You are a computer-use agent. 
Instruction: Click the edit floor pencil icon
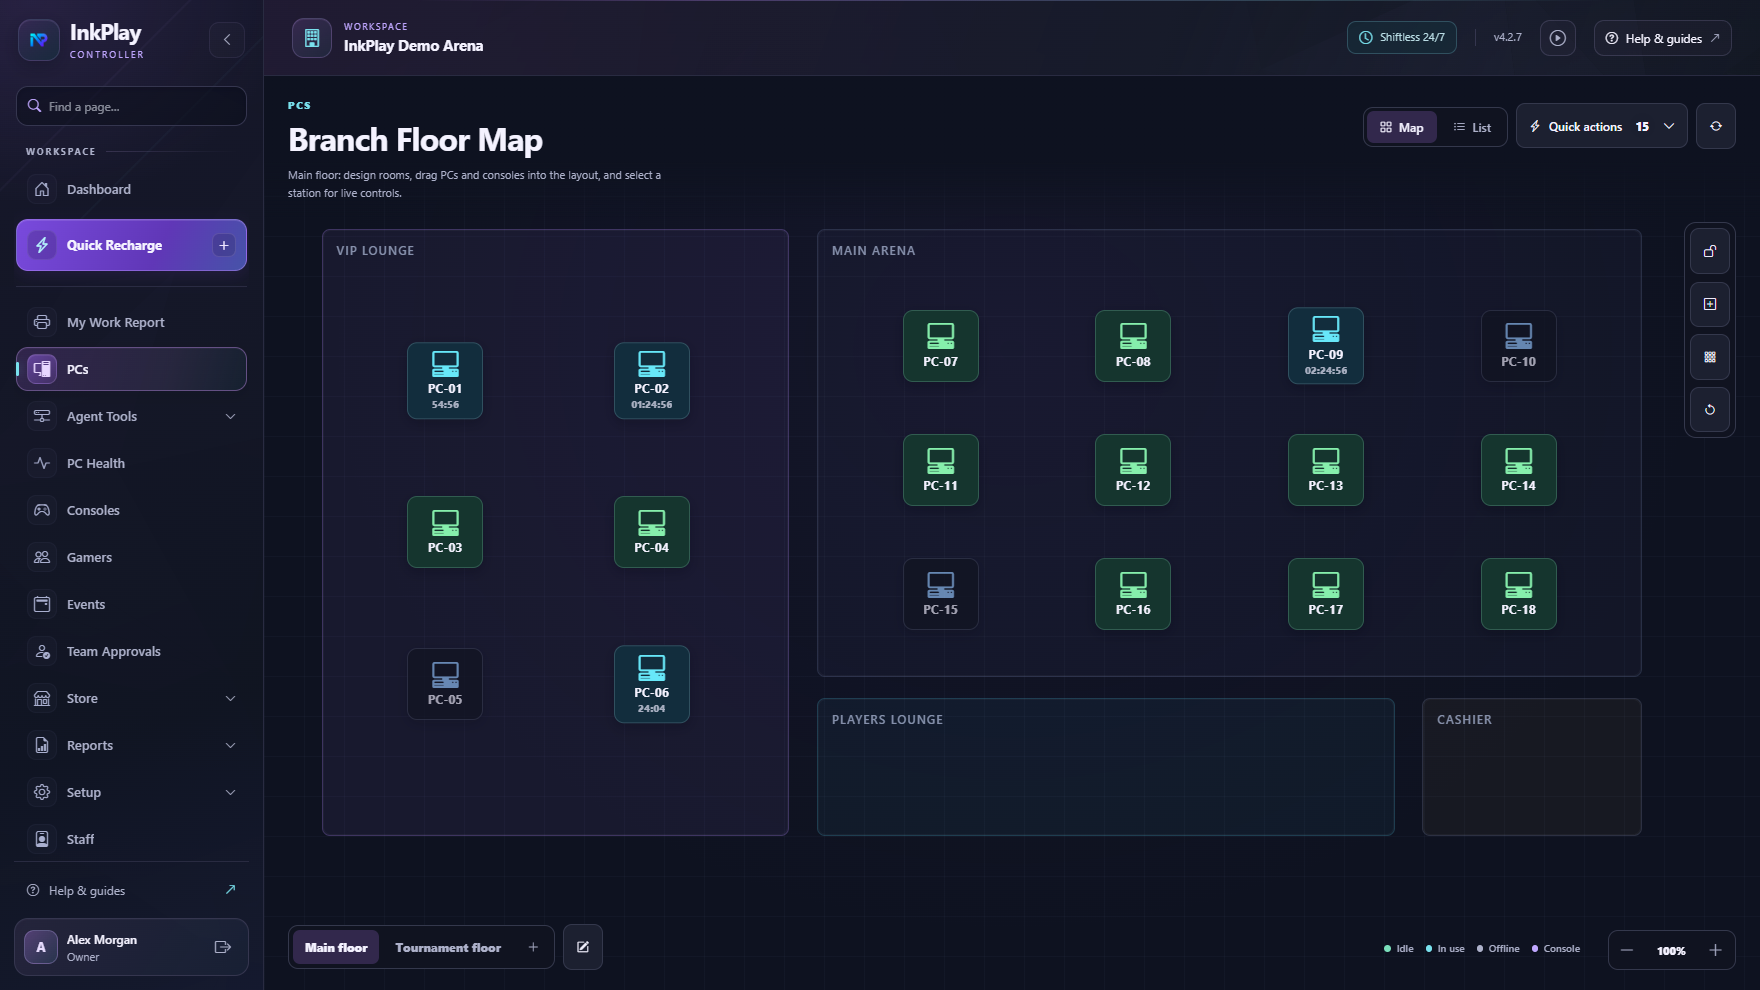point(583,947)
